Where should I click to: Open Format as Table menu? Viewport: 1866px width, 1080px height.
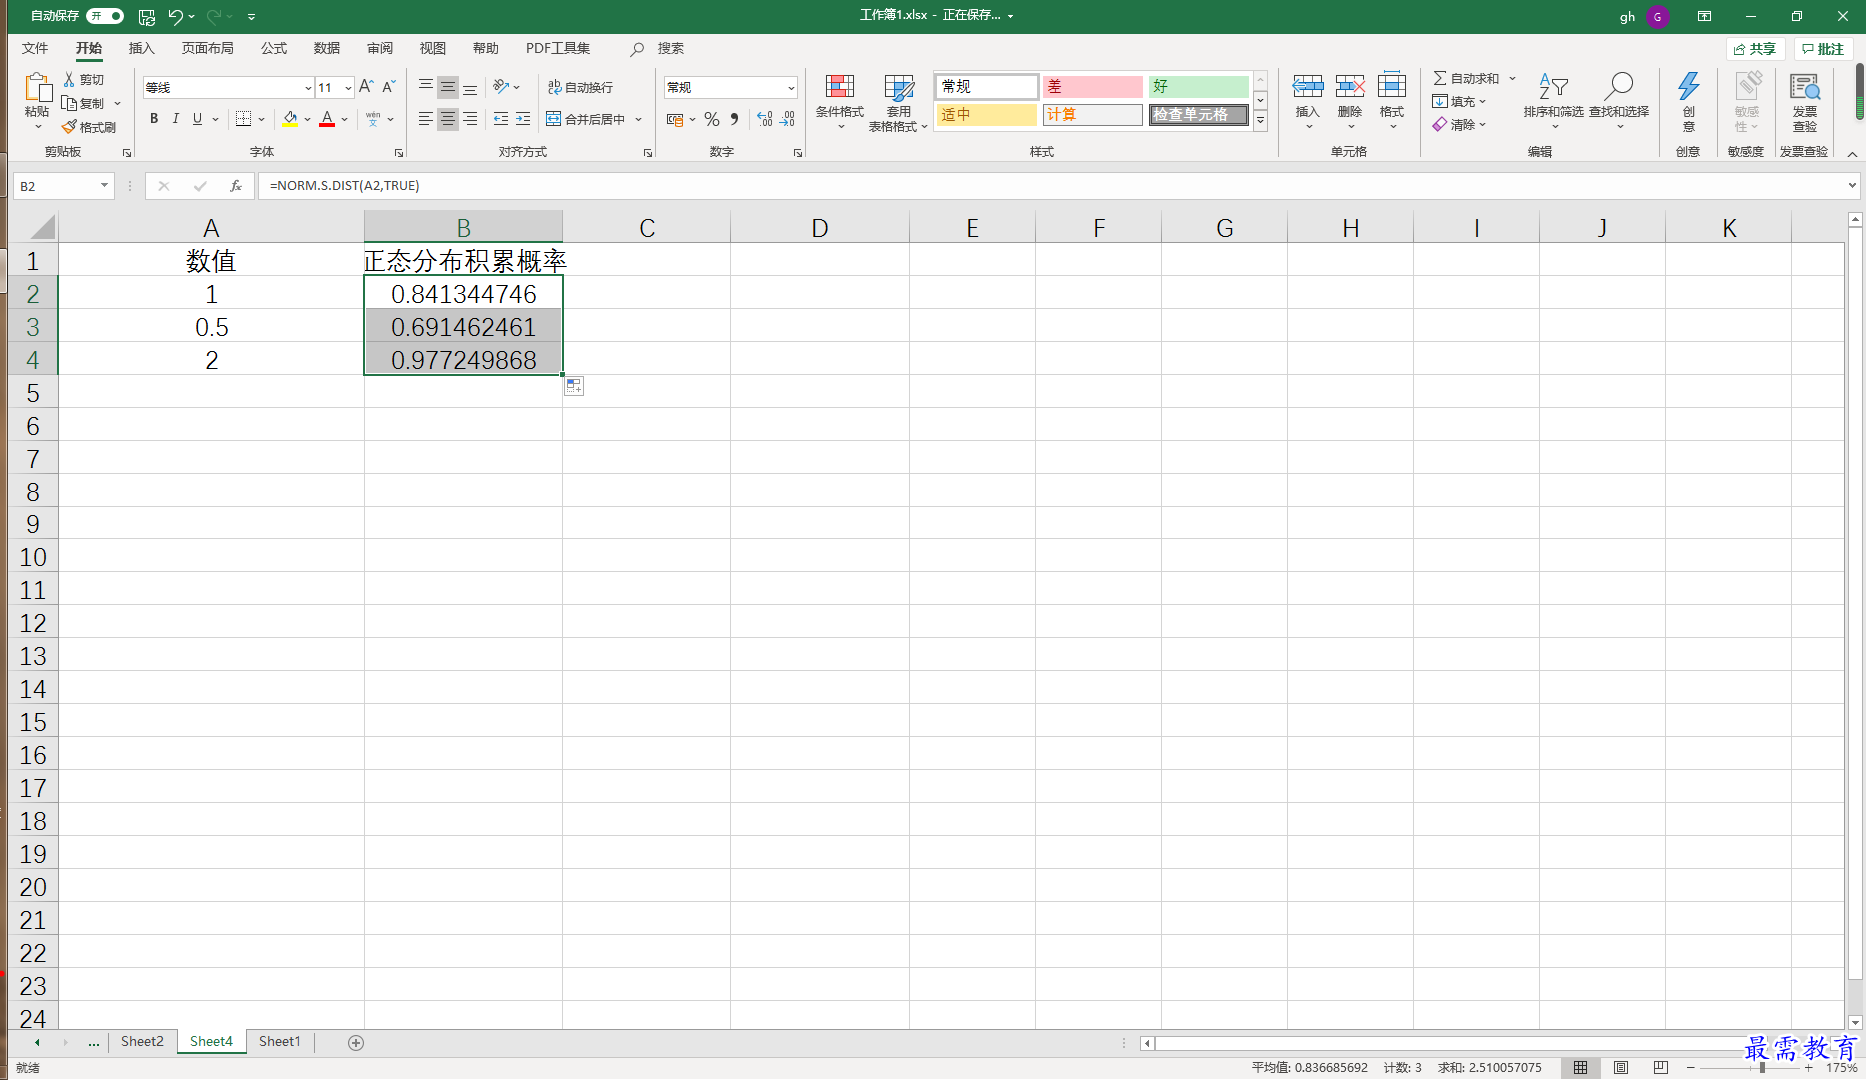898,102
